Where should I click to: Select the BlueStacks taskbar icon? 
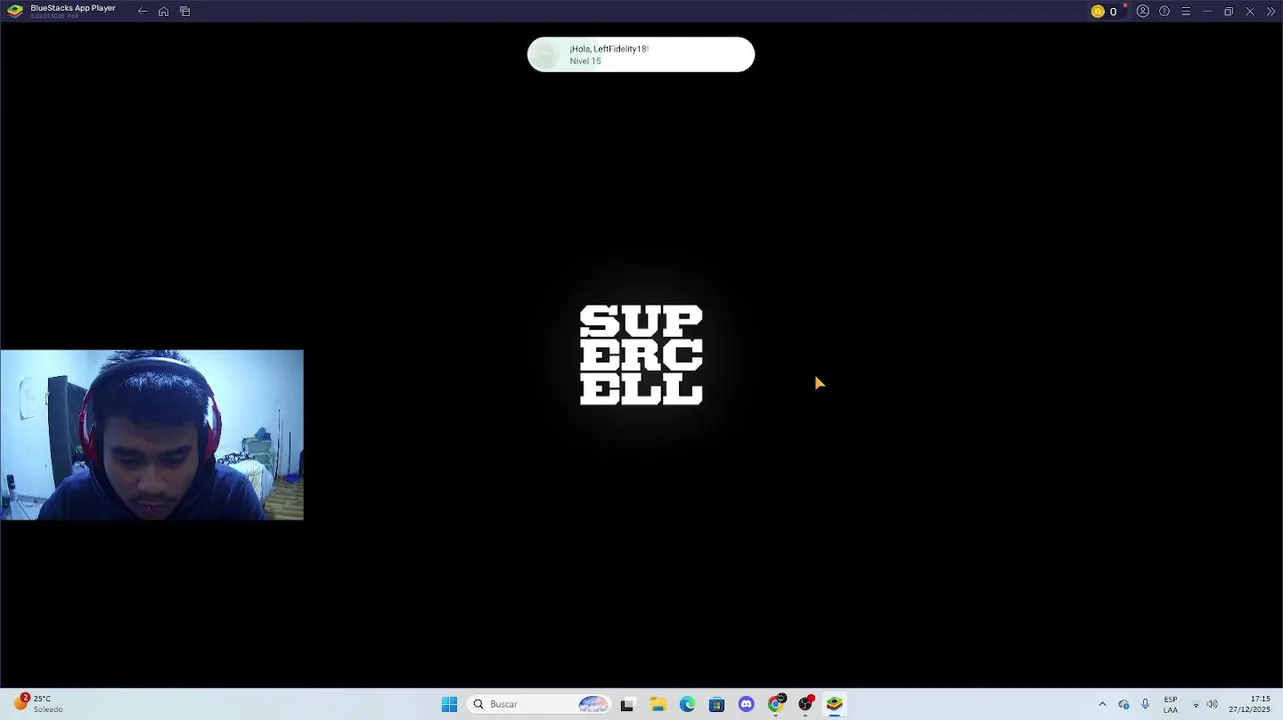pyautogui.click(x=834, y=704)
